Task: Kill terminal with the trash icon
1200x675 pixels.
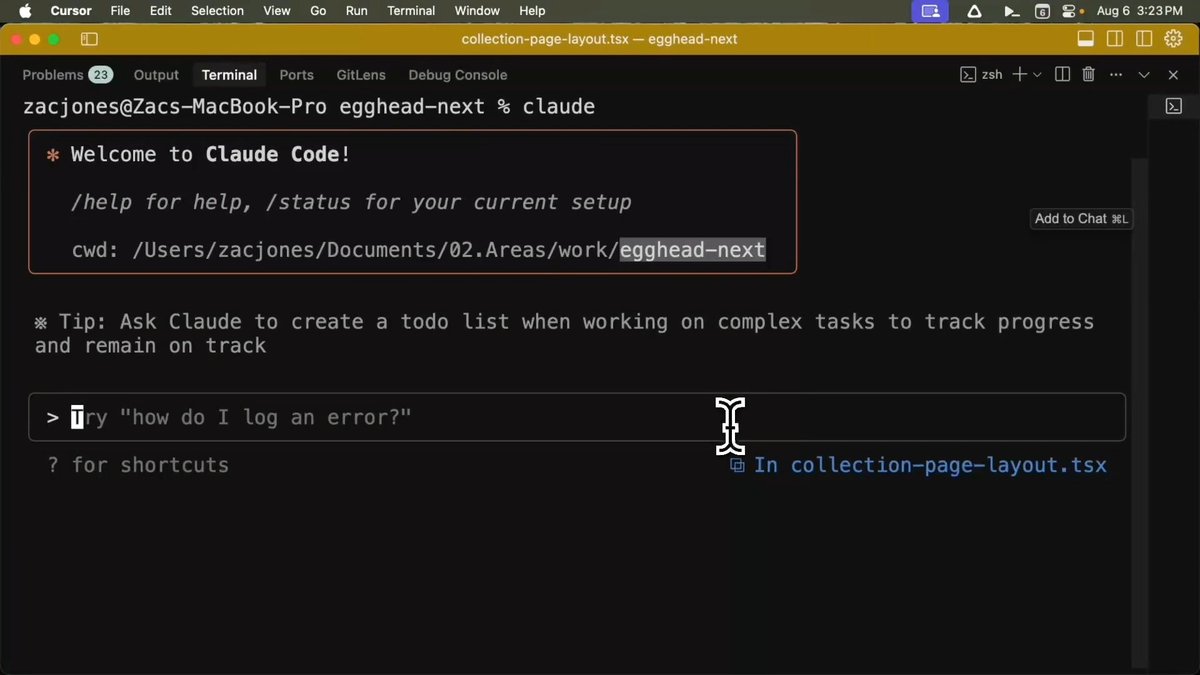Action: pyautogui.click(x=1089, y=75)
